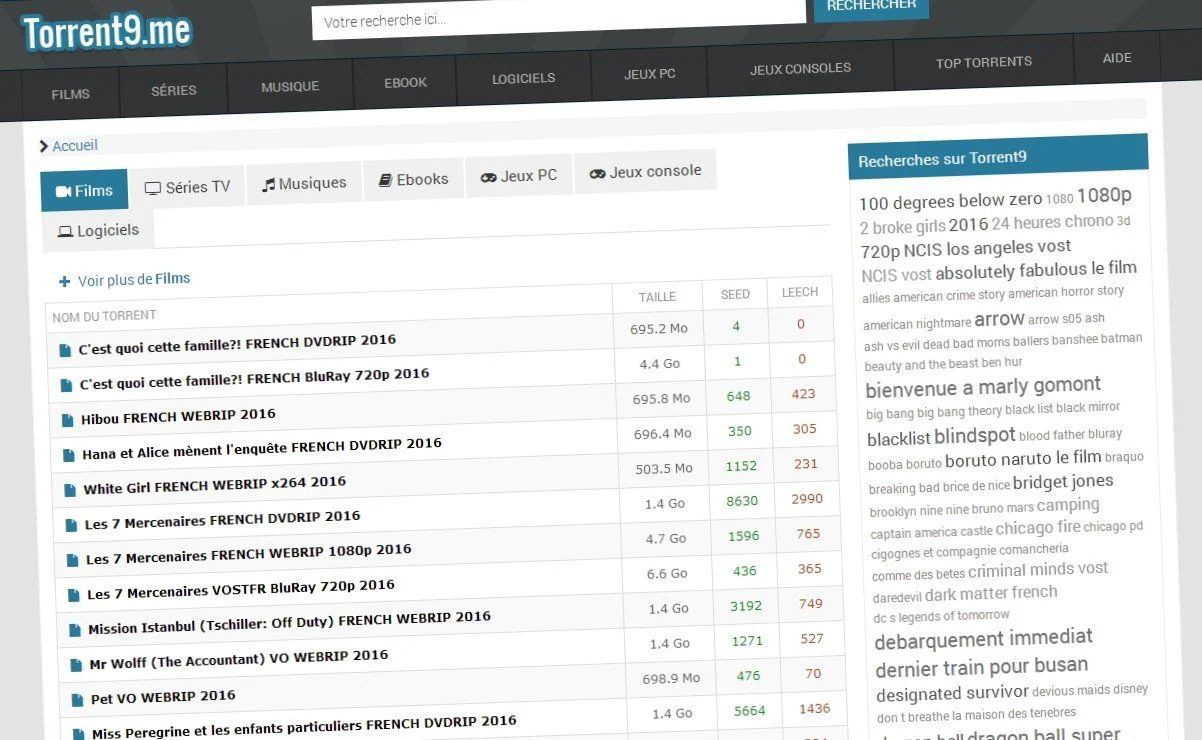Click the search field 'Votre recherche ici'

558,19
